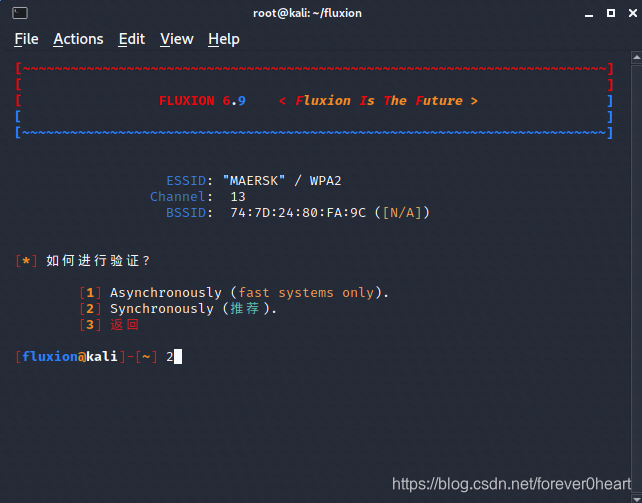Open the Edit menu

pos(131,39)
